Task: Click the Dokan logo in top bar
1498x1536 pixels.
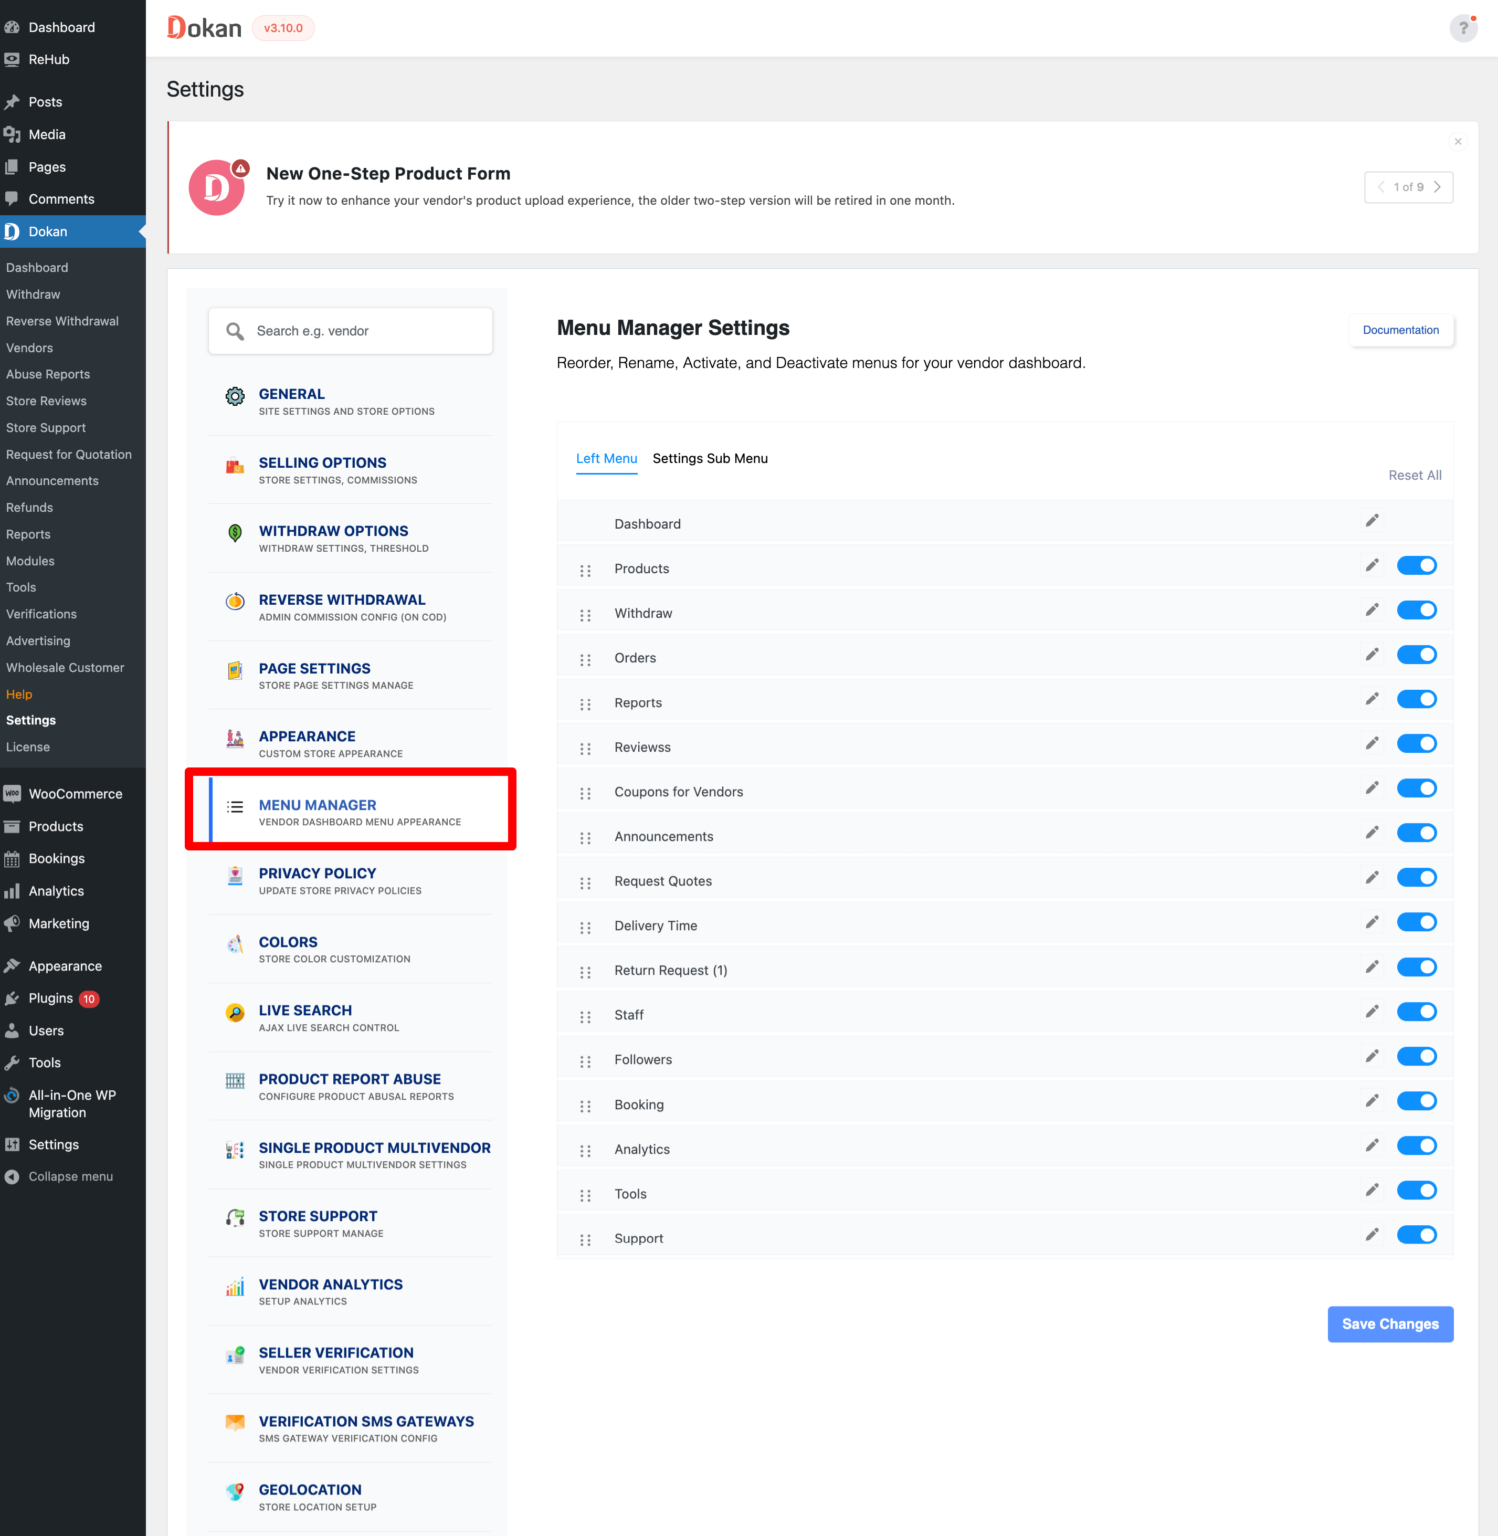Action: click(x=203, y=27)
